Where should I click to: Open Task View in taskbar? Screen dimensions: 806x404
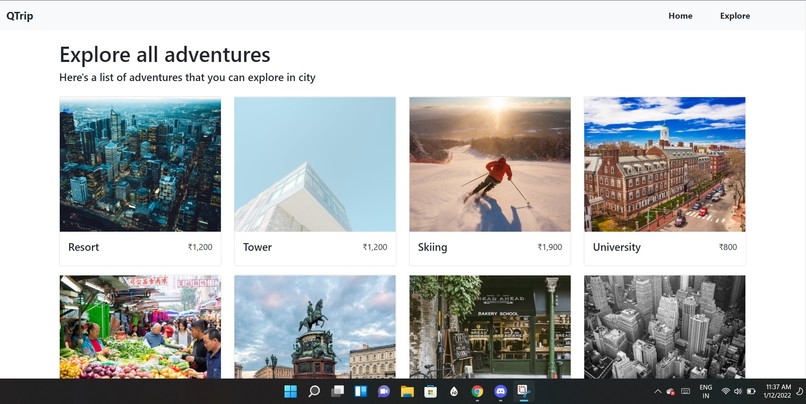tap(337, 392)
